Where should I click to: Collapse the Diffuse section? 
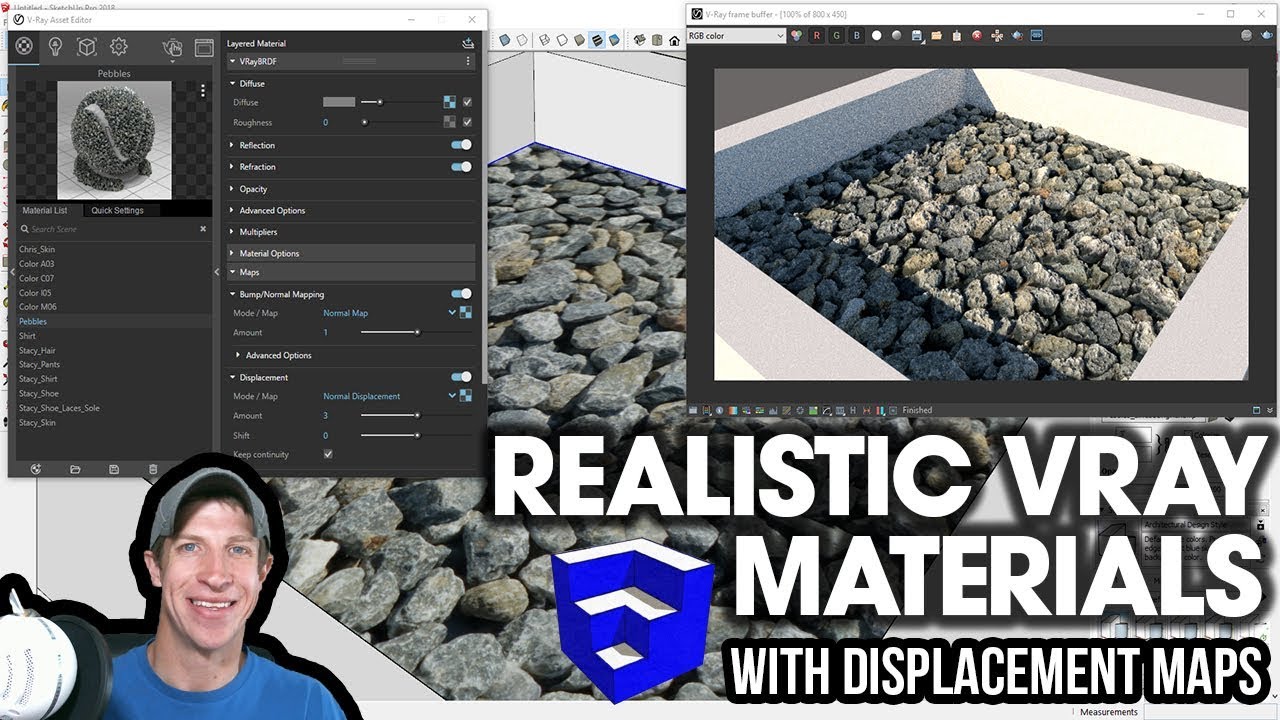tap(232, 84)
